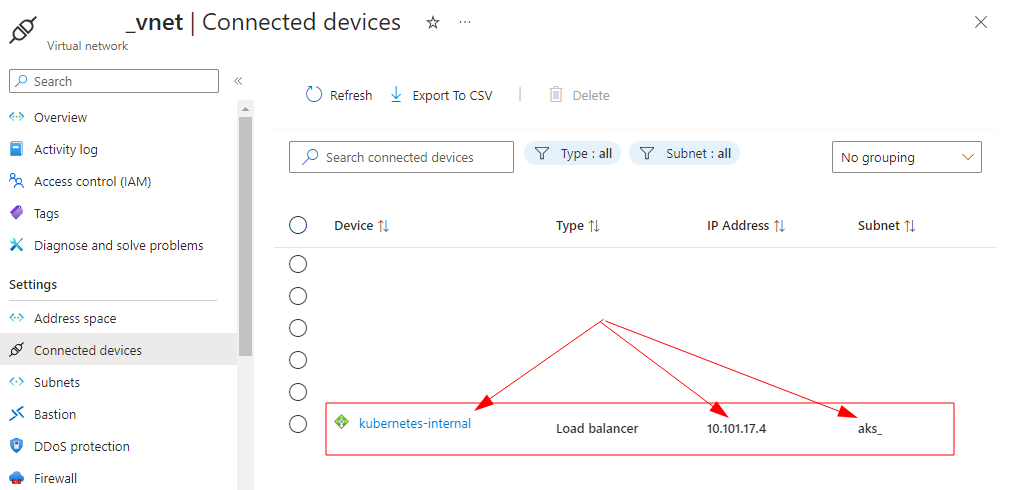This screenshot has height=490, width=1016.
Task: Go to Bastion in the sidebar
Action: 55,414
